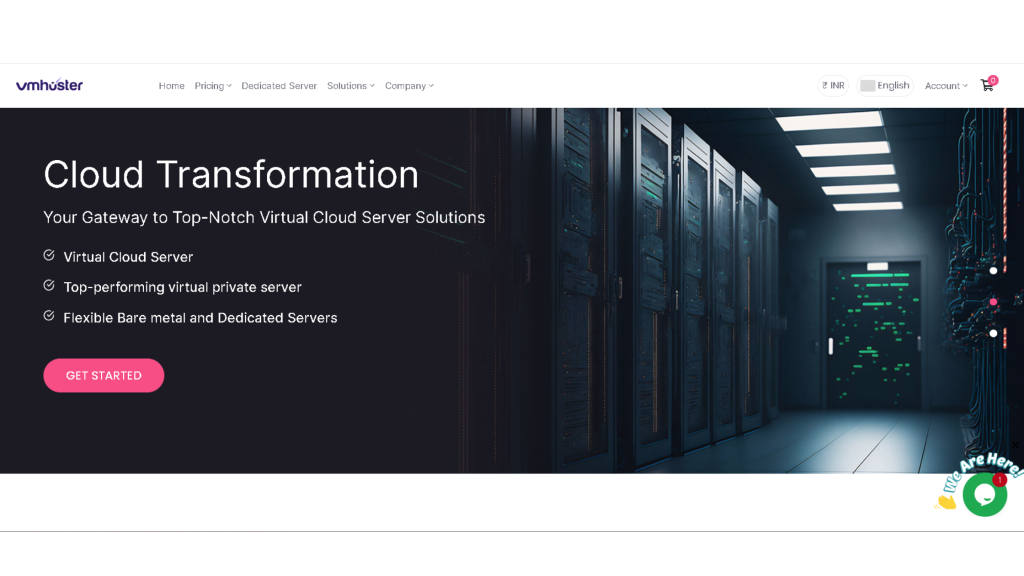Viewport: 1024px width, 576px height.
Task: Click the checkmark beside Flexible Bare metal
Action: (49, 316)
